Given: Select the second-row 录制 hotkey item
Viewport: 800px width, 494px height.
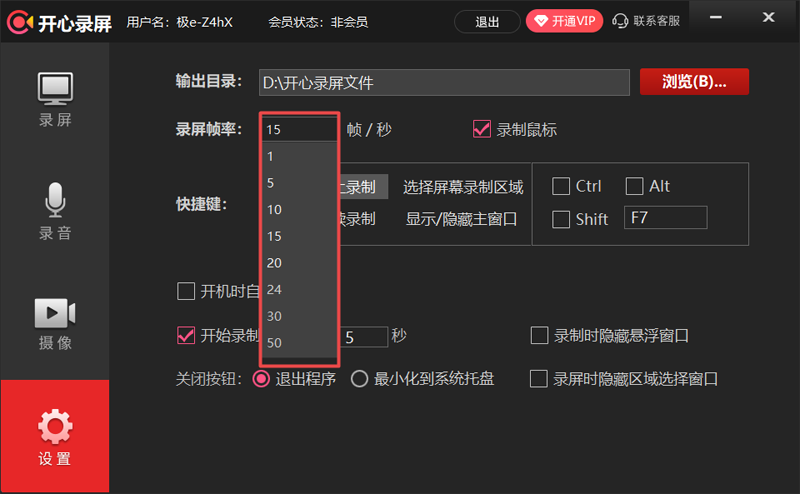Looking at the screenshot, I should pyautogui.click(x=357, y=219).
